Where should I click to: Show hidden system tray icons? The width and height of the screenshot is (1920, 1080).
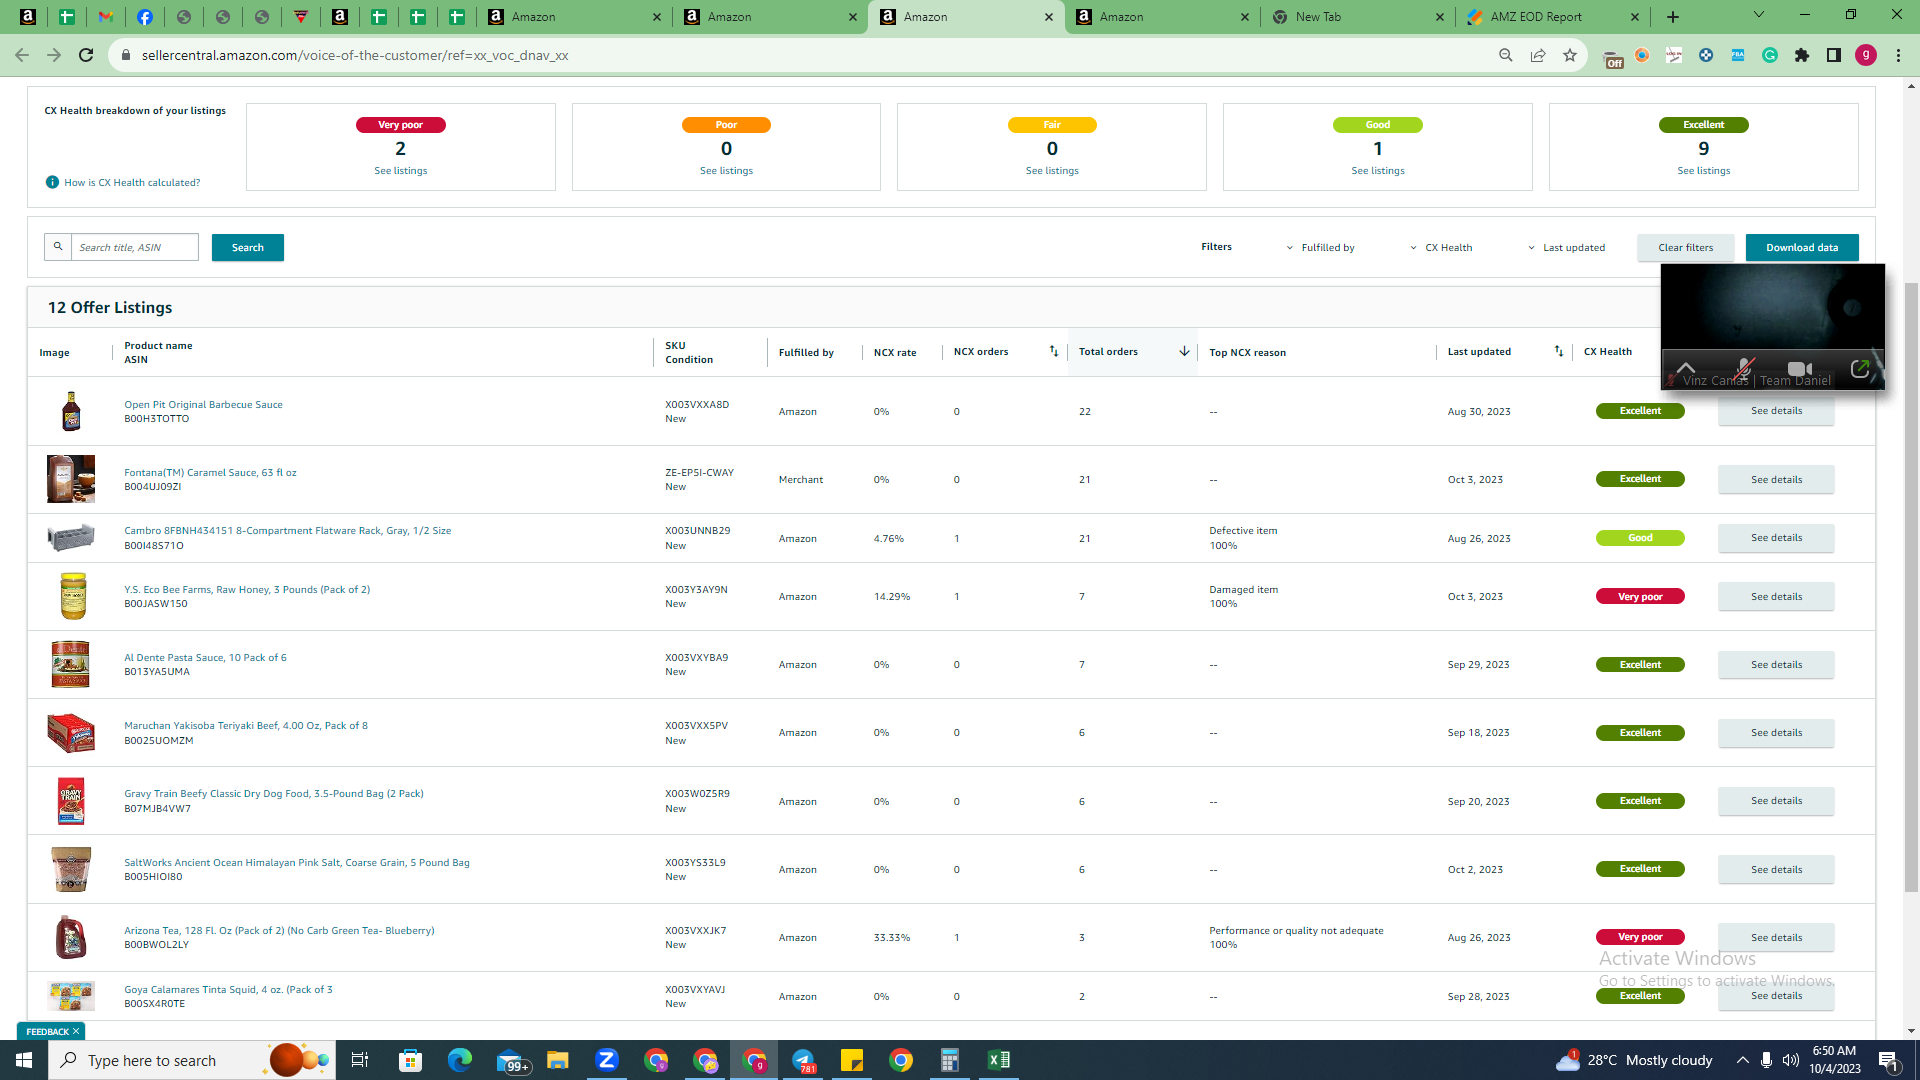[1742, 1060]
